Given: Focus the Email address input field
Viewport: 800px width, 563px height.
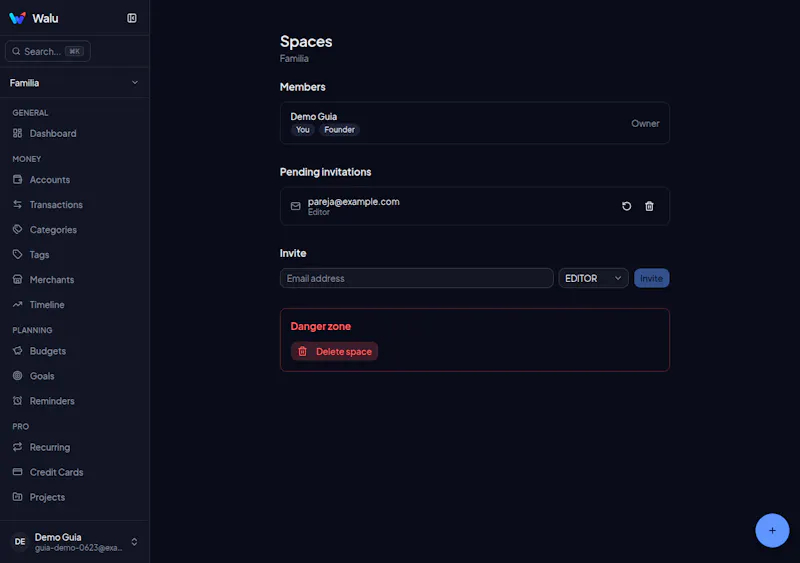Looking at the screenshot, I should pyautogui.click(x=416, y=278).
